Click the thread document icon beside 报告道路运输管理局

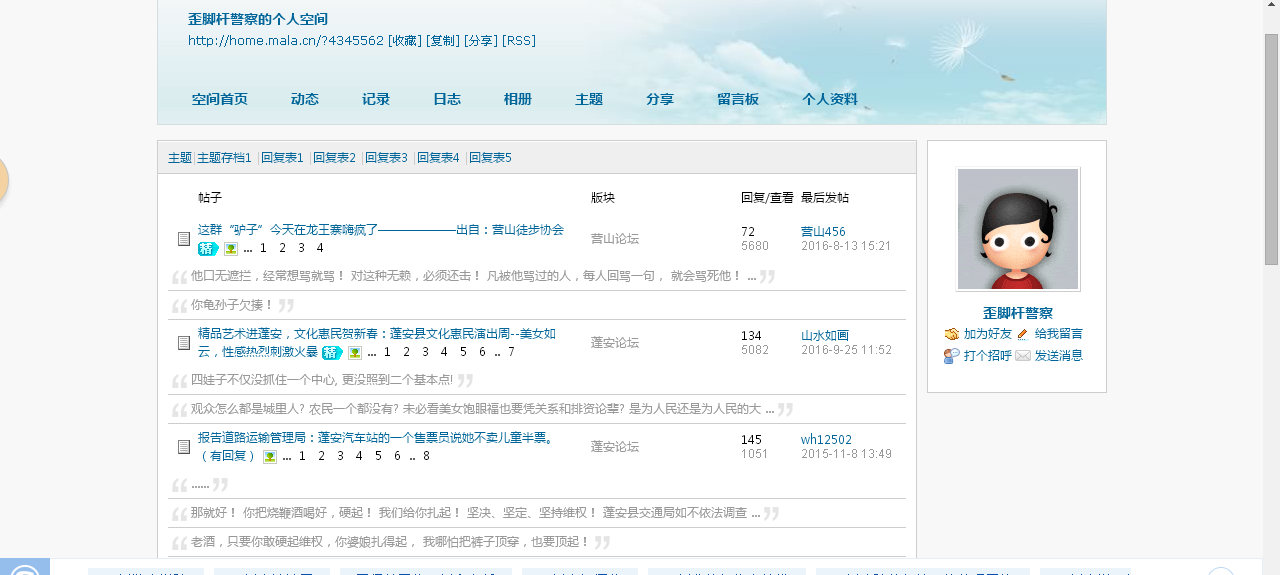point(184,447)
